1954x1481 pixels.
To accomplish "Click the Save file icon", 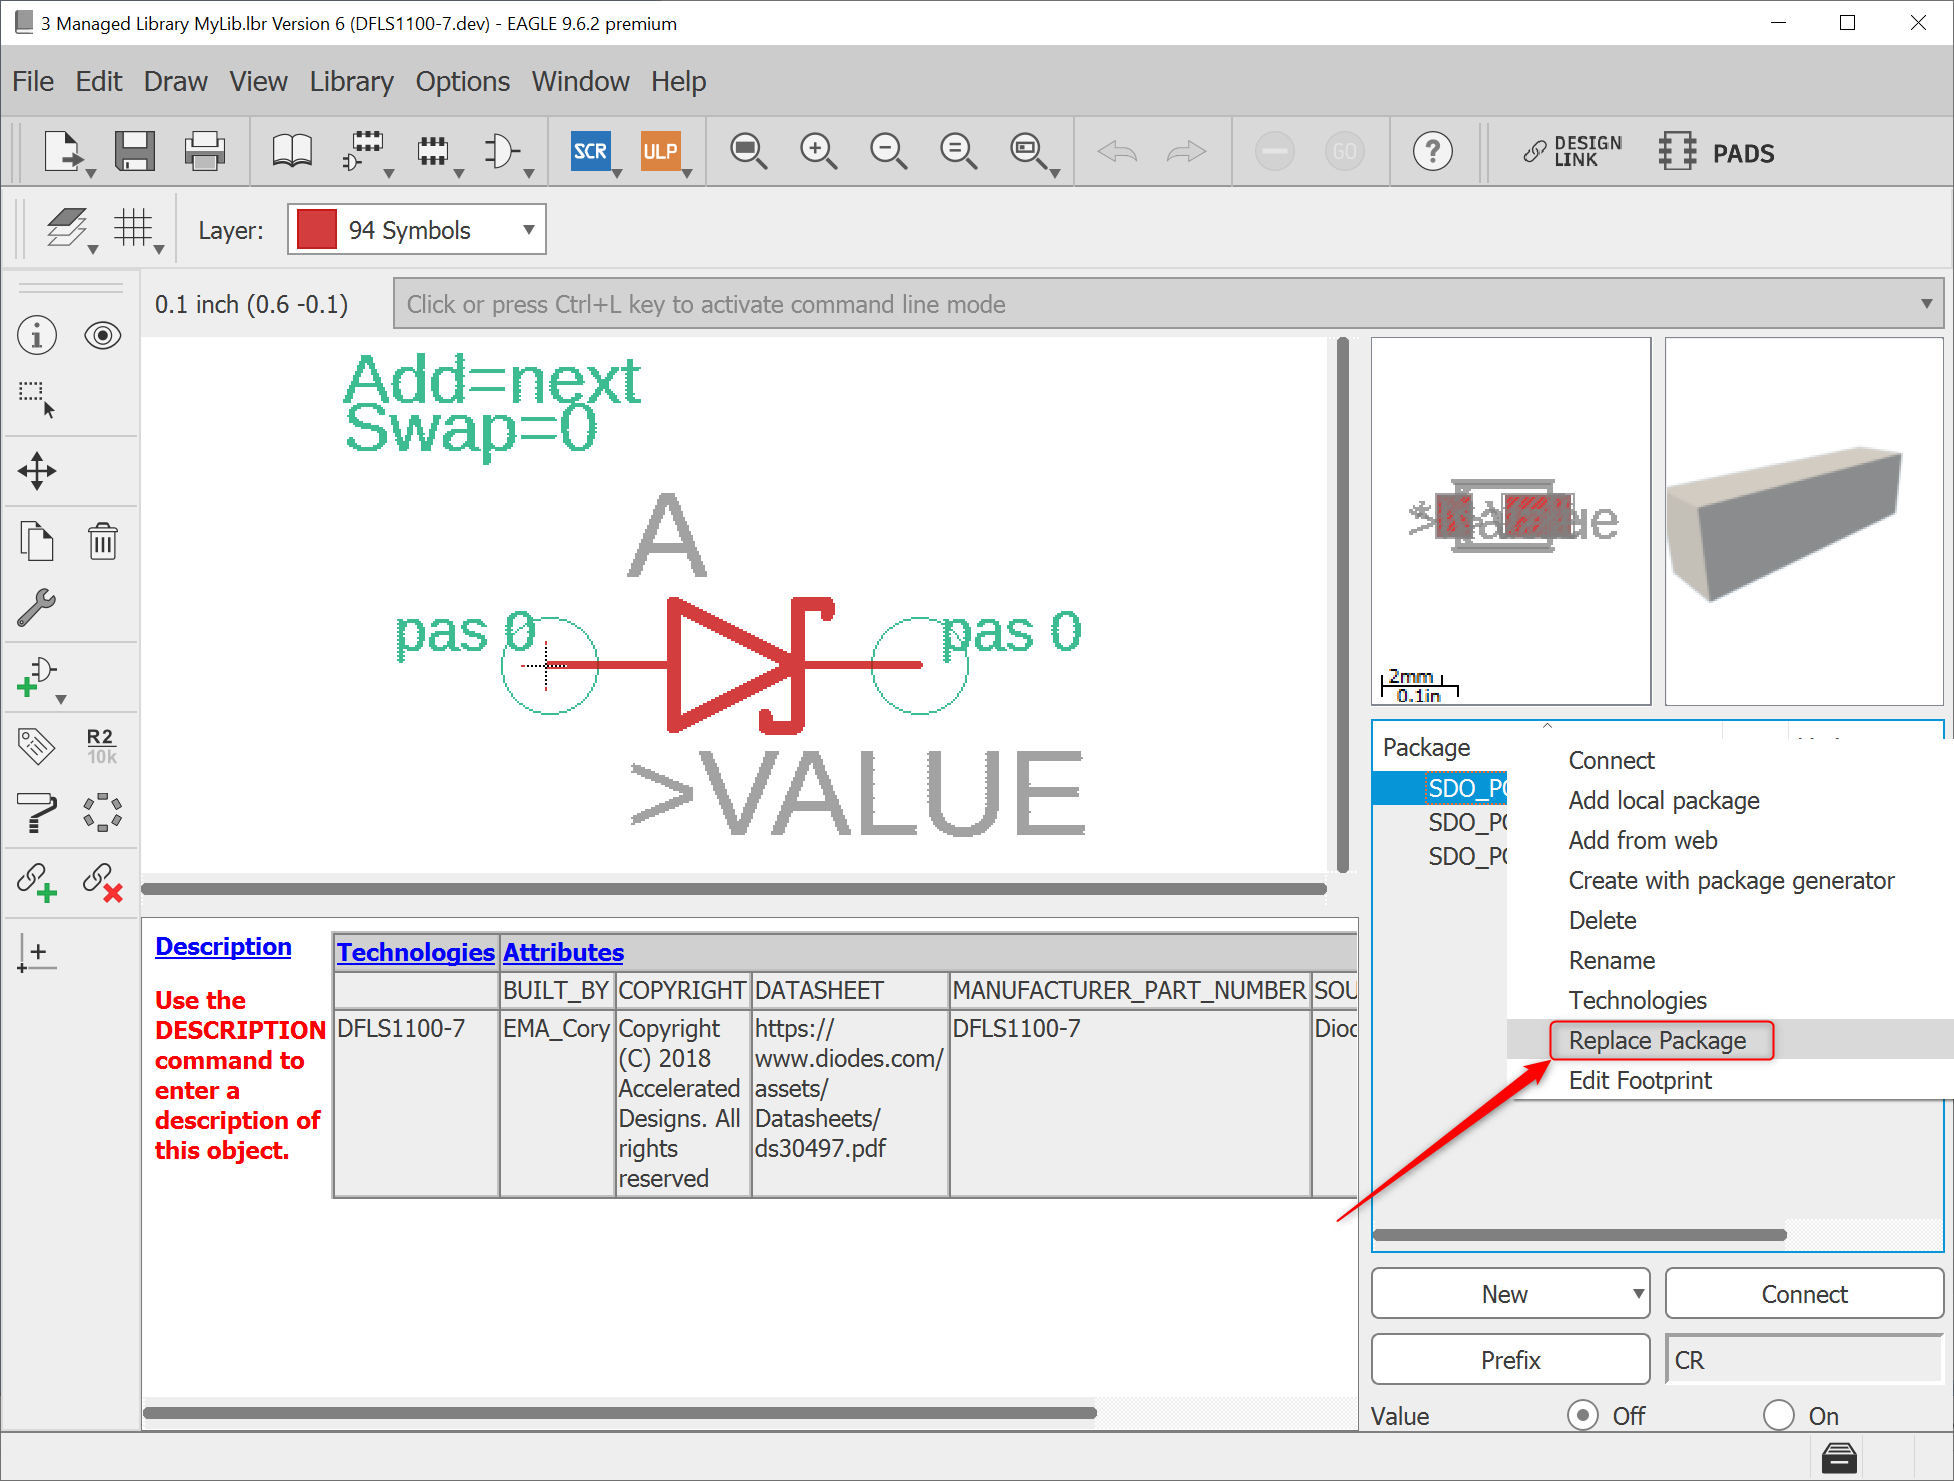I will point(134,152).
